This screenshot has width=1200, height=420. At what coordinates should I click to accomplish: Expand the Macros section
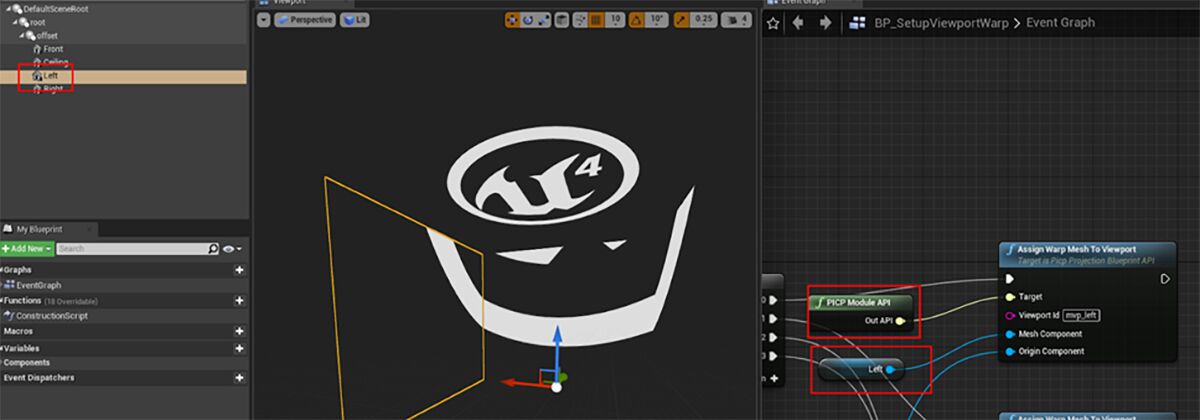point(18,331)
